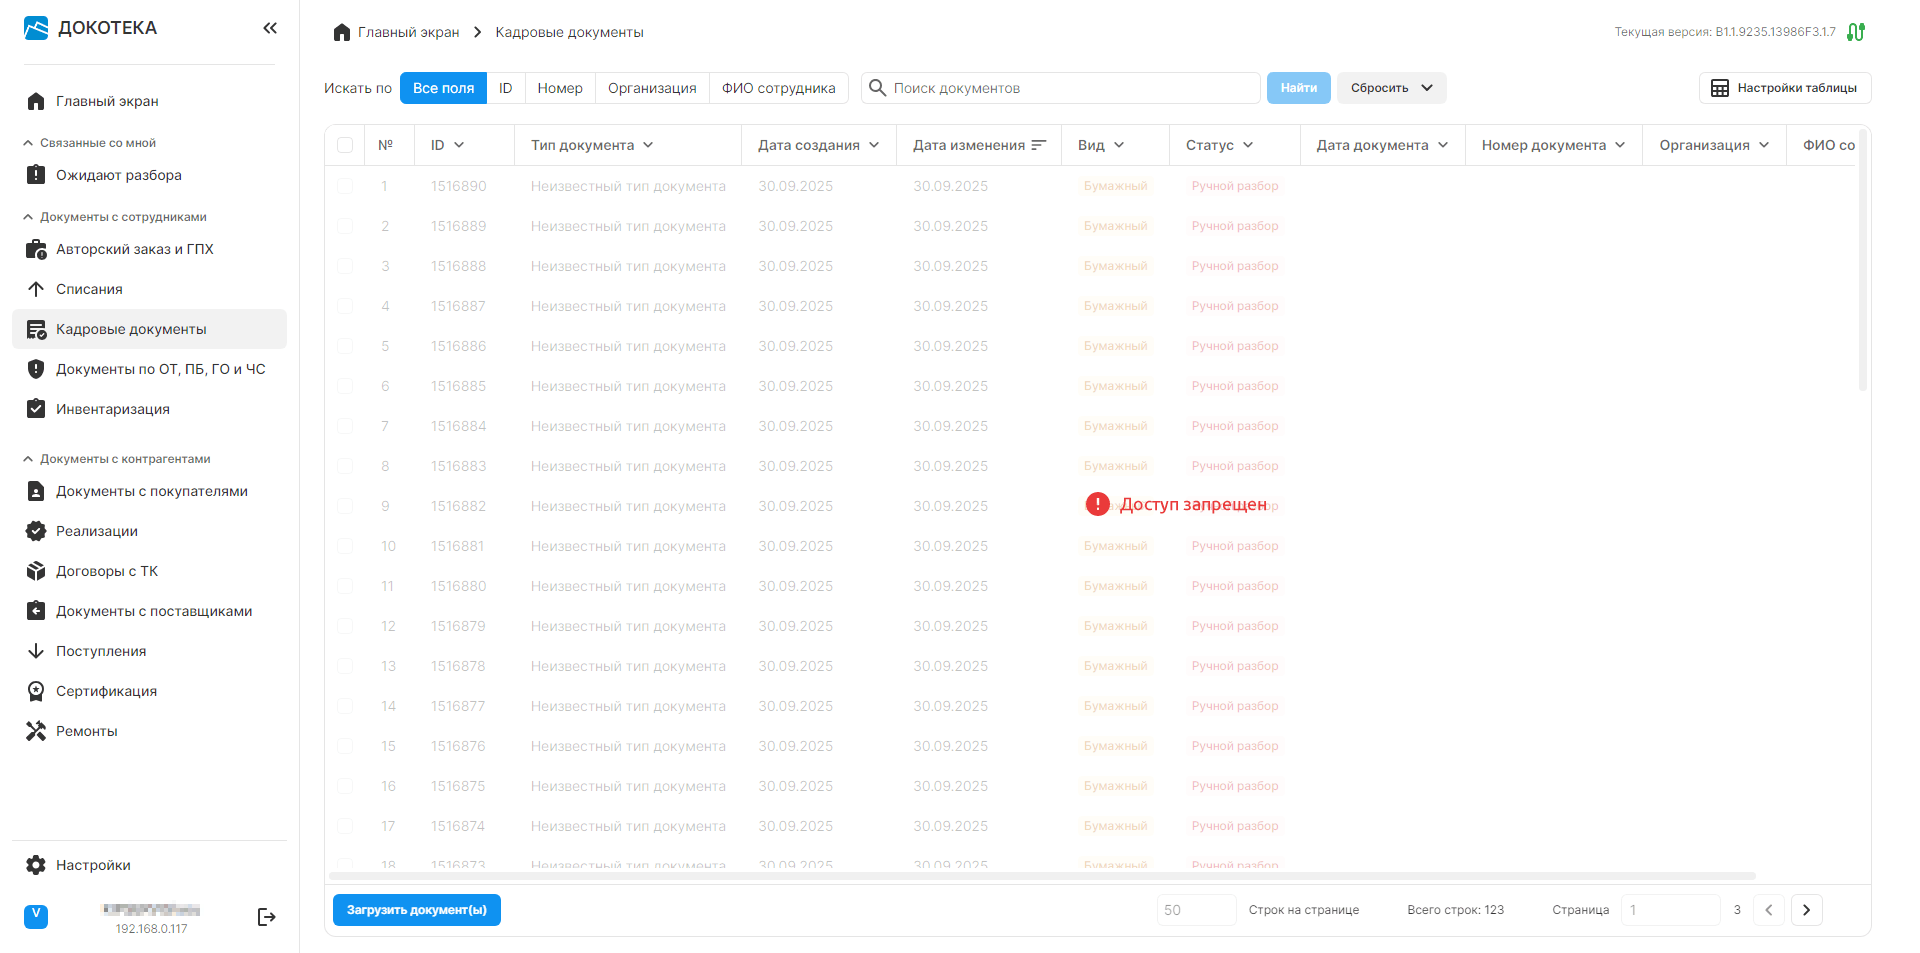Screen dimensions: 1920x953
Task: Click the green version status icon
Action: [1856, 32]
